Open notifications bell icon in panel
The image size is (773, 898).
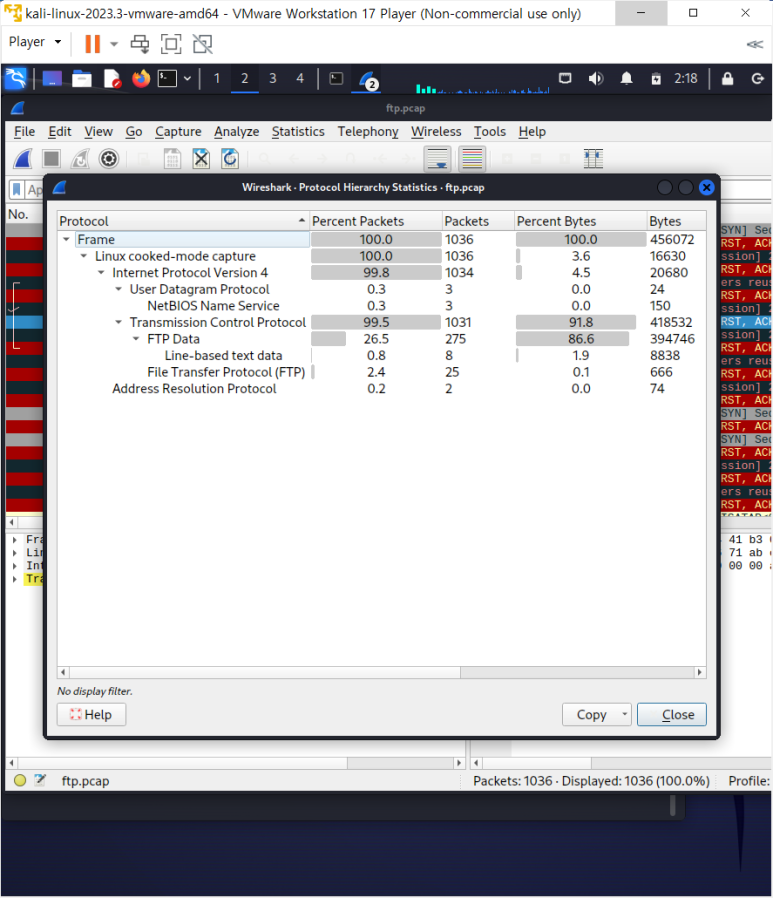(x=626, y=78)
